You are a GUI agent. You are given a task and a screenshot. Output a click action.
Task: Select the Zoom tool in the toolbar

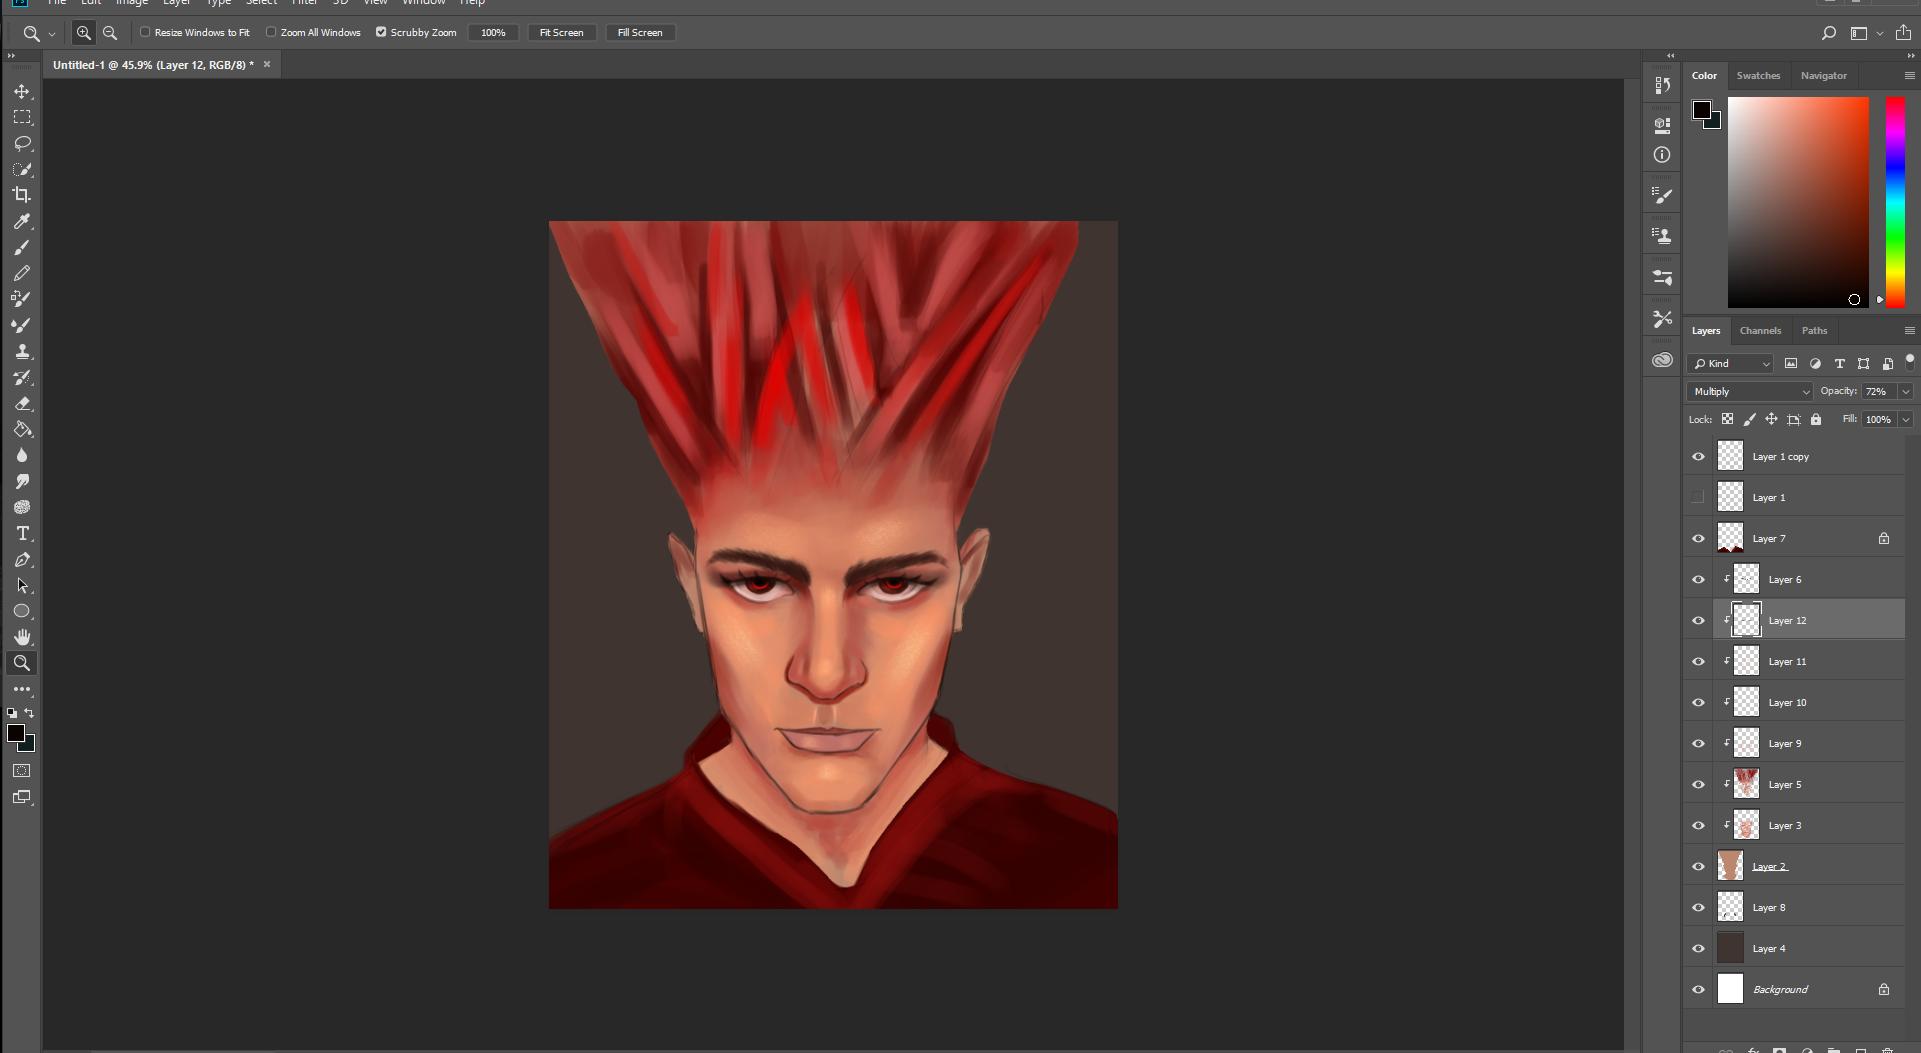coord(22,663)
